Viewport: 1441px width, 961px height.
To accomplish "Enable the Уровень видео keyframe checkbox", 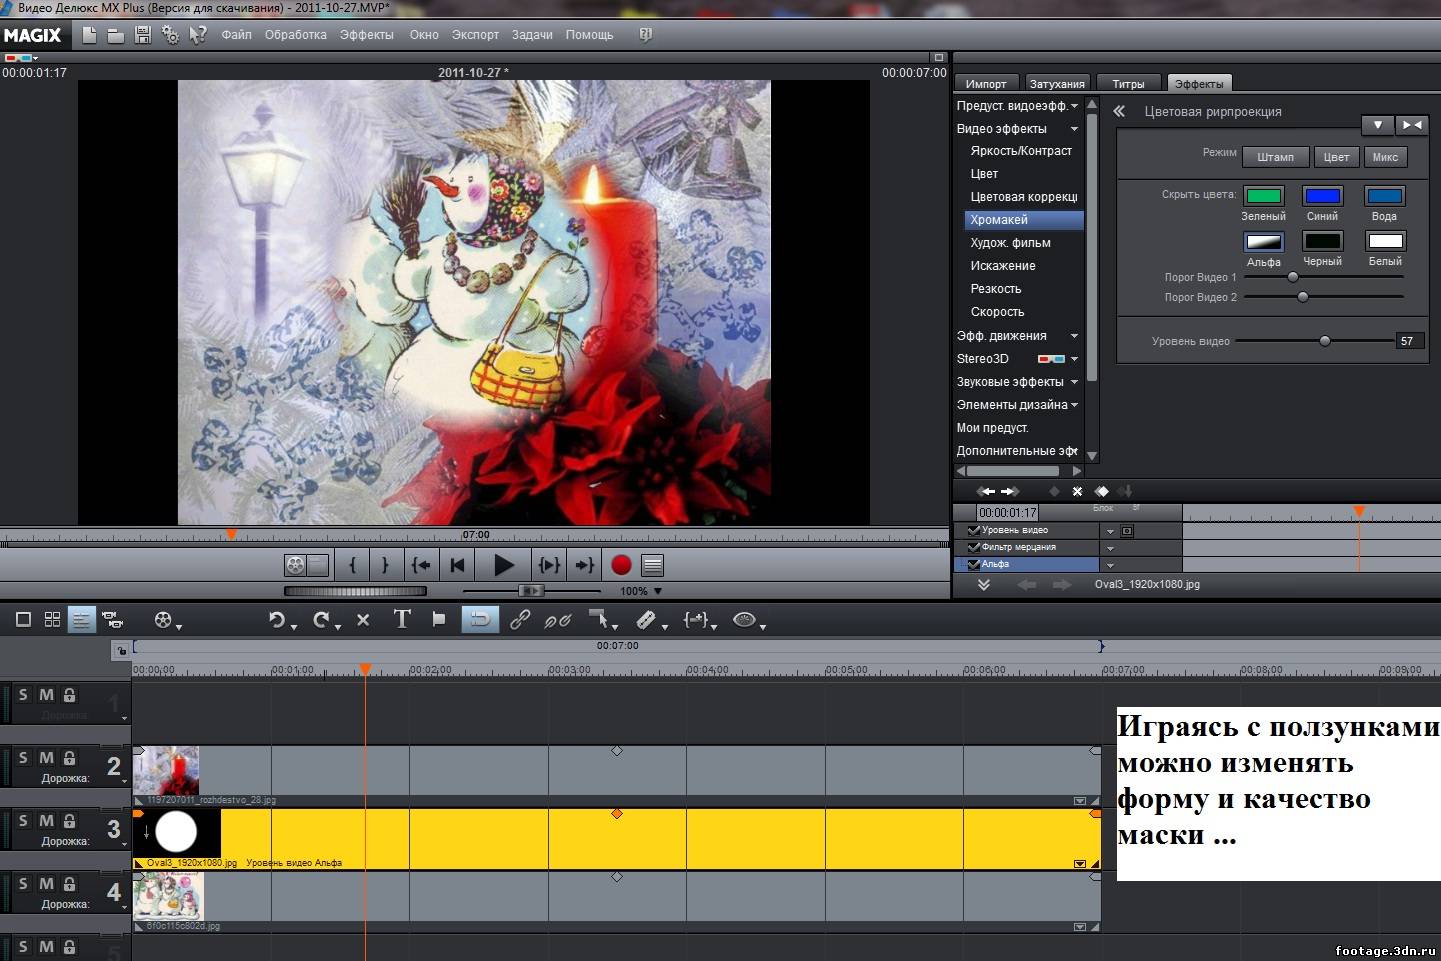I will [x=973, y=530].
